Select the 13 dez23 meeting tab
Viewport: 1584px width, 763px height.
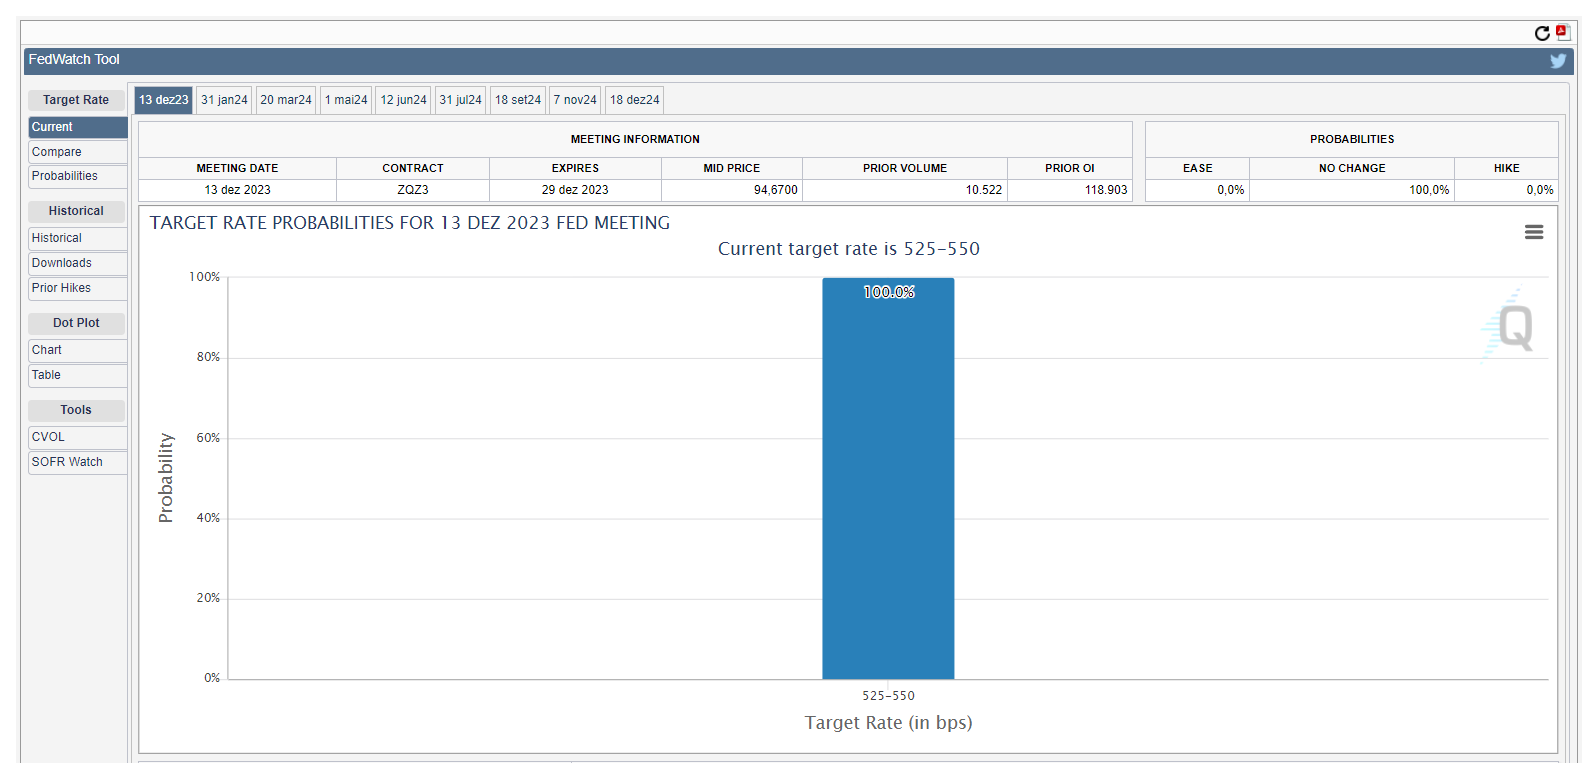[164, 100]
